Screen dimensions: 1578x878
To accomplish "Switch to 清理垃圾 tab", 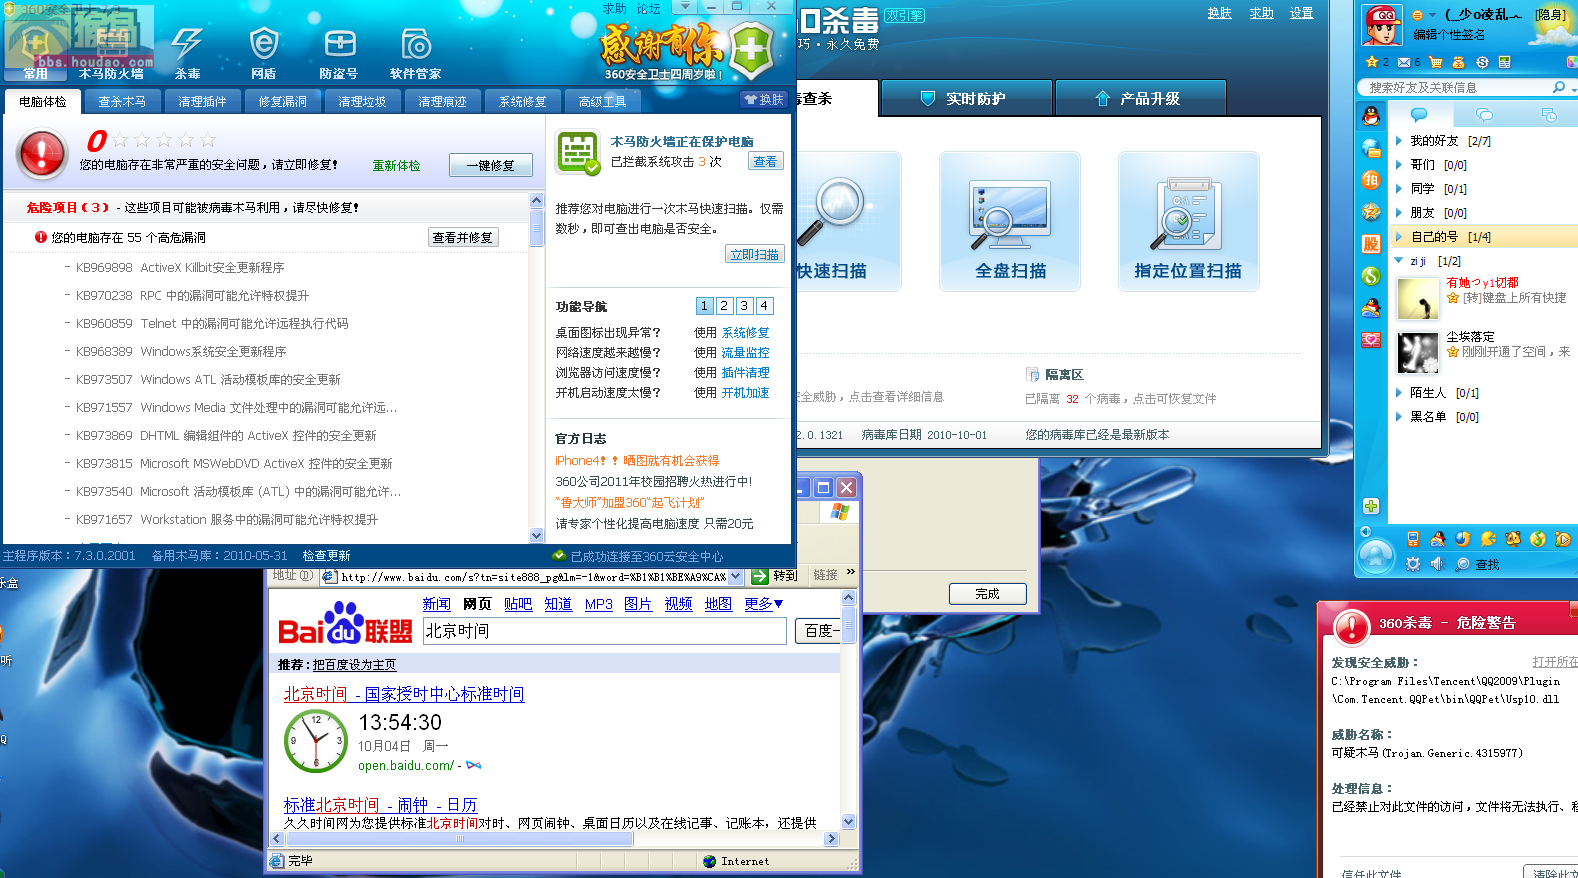I will click(362, 101).
